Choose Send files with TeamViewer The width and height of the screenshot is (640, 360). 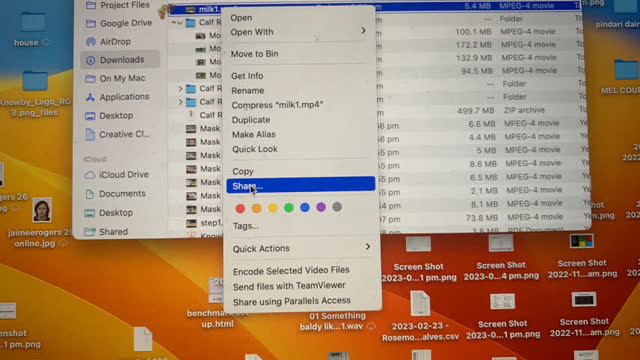coord(289,286)
